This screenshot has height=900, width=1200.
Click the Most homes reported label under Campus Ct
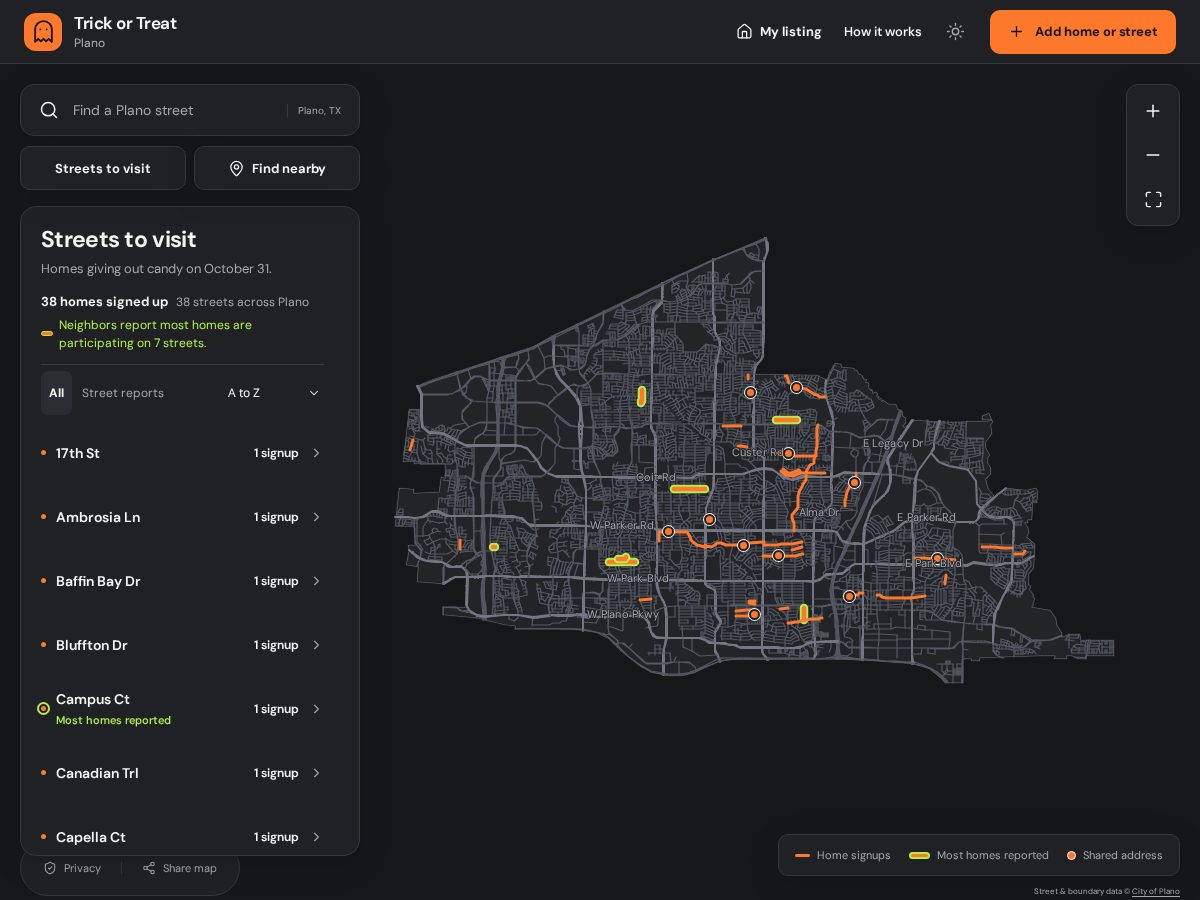(113, 721)
